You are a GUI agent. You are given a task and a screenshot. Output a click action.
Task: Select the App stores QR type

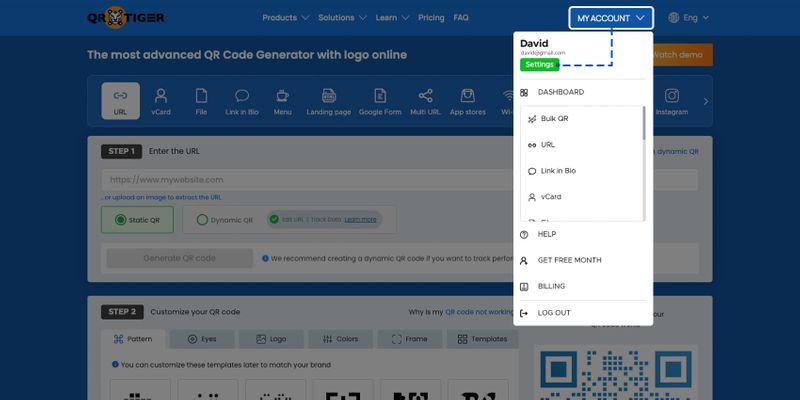point(468,101)
